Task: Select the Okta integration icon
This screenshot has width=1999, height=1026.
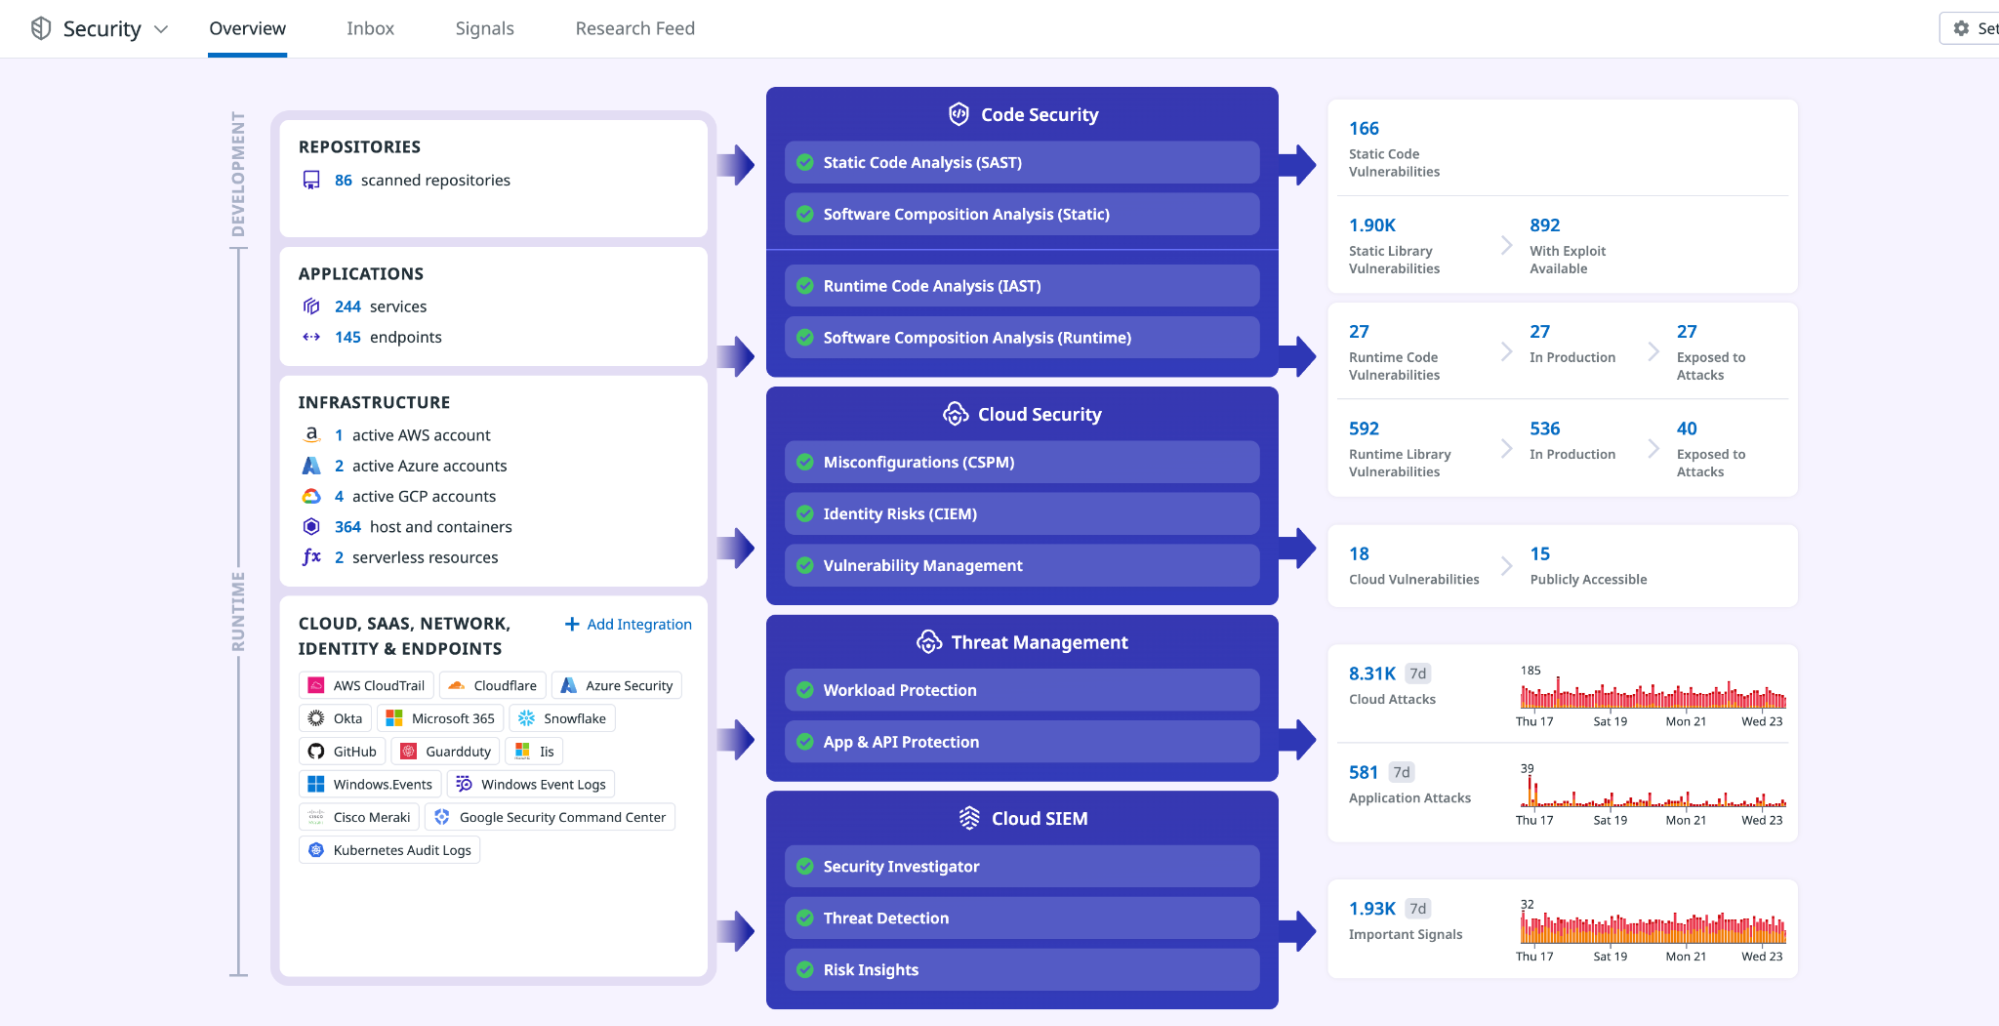Action: 315,718
